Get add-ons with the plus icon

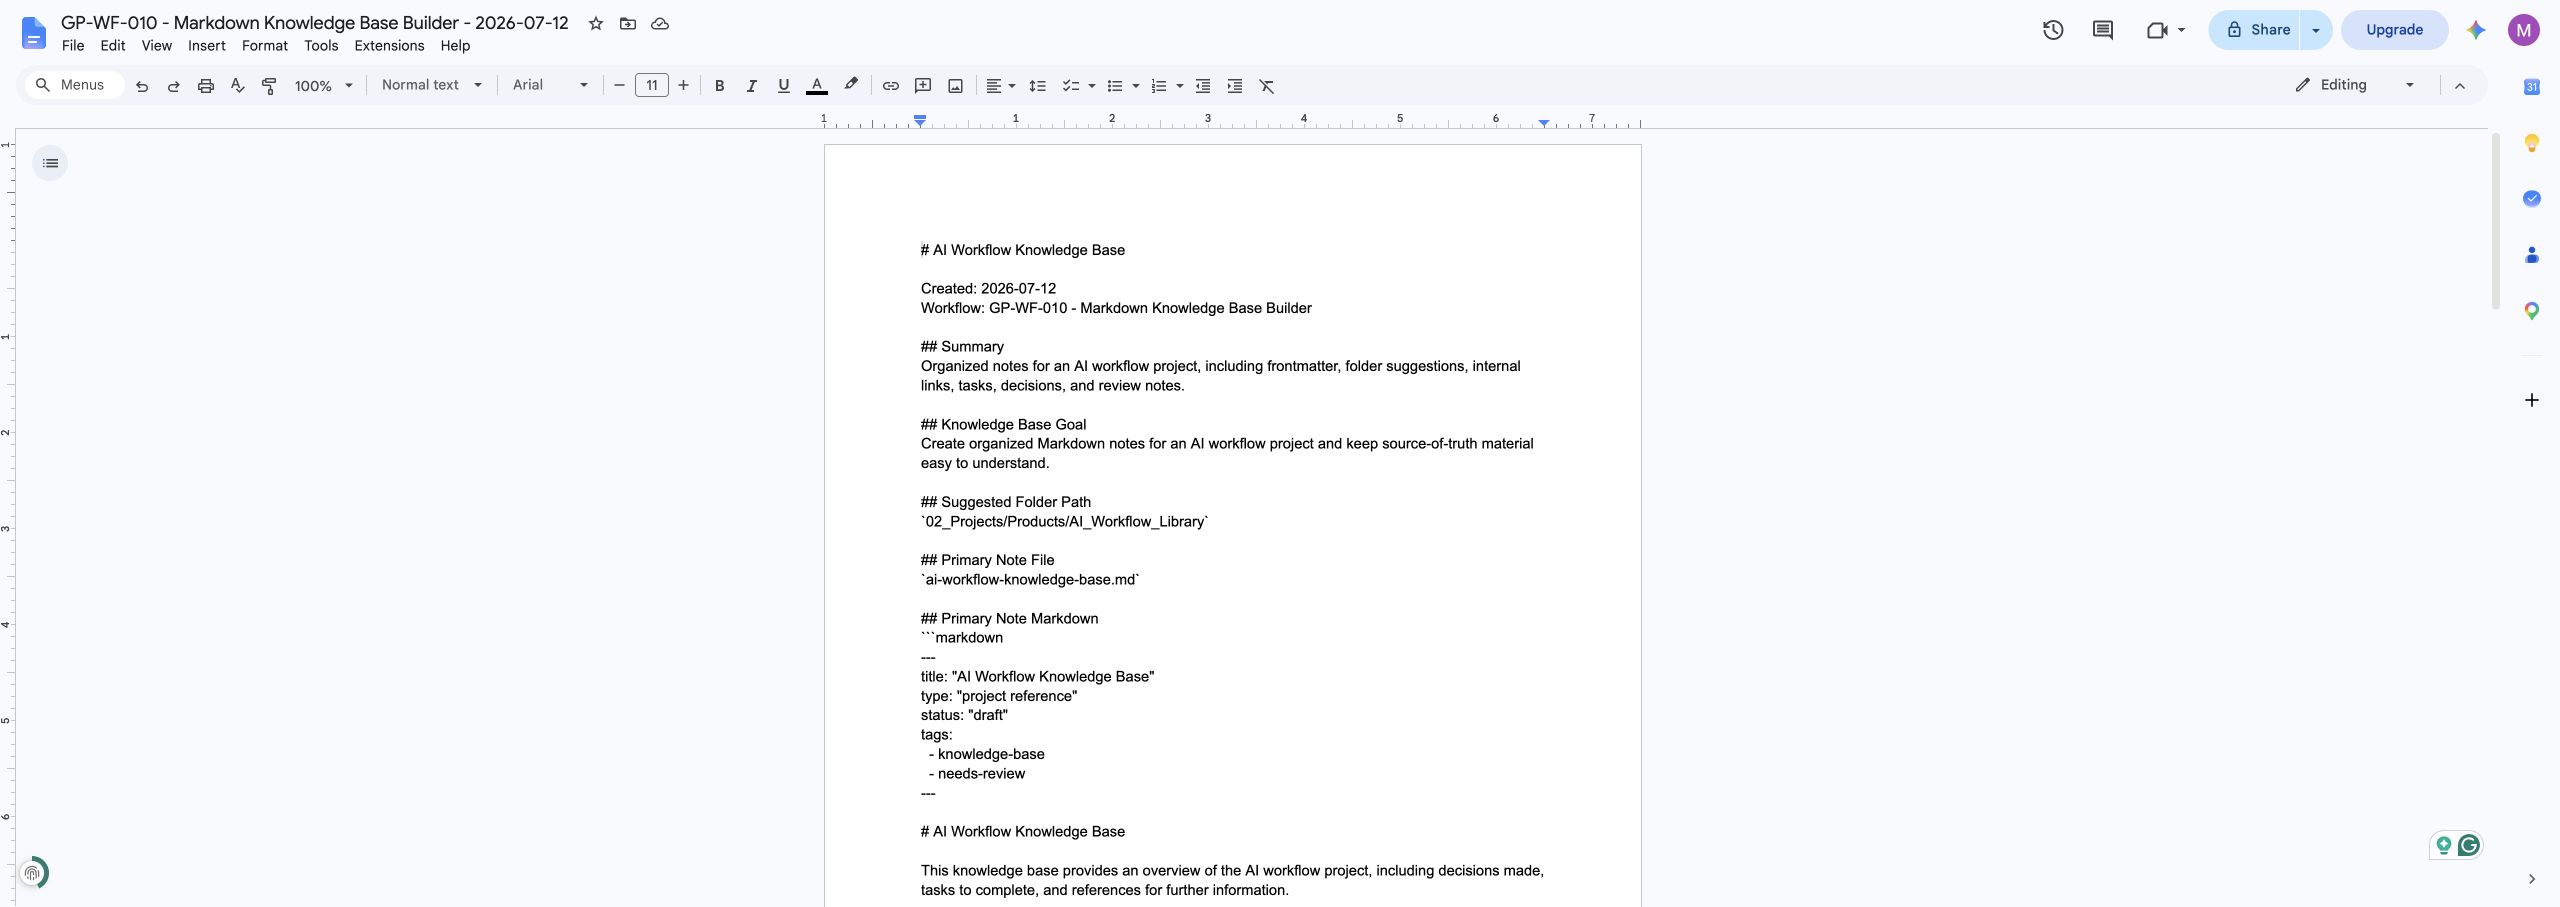tap(2532, 400)
